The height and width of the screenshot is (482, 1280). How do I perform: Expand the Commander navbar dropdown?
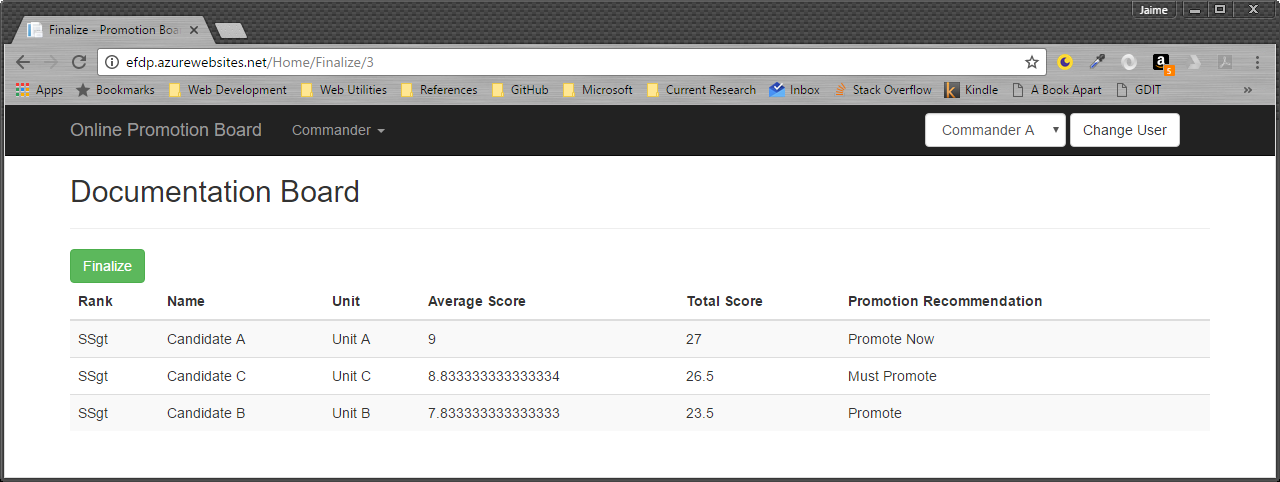click(338, 130)
